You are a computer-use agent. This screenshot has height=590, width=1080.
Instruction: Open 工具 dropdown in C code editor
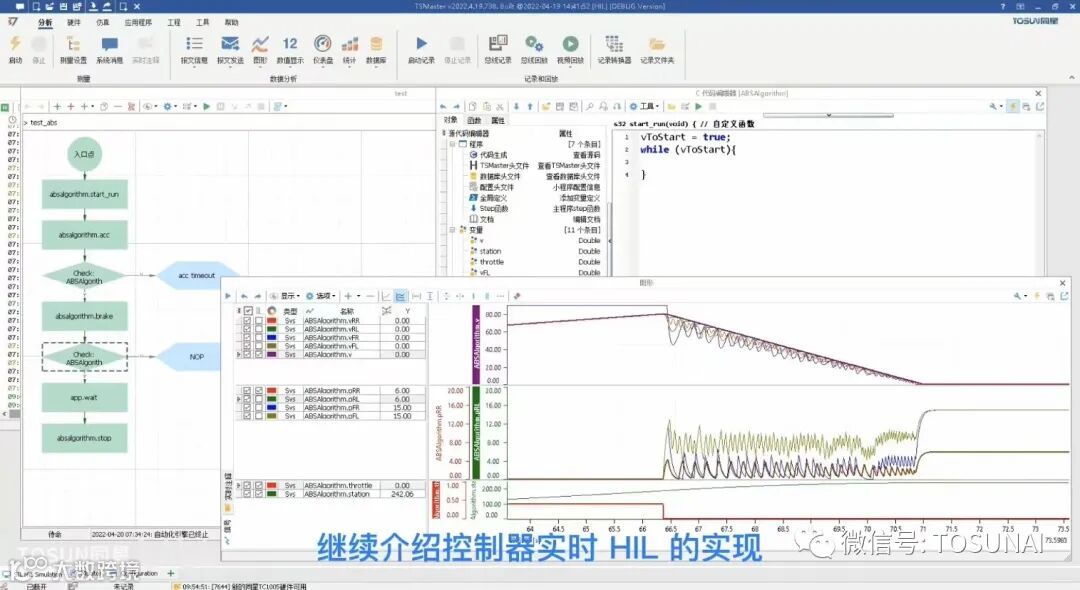pyautogui.click(x=645, y=107)
